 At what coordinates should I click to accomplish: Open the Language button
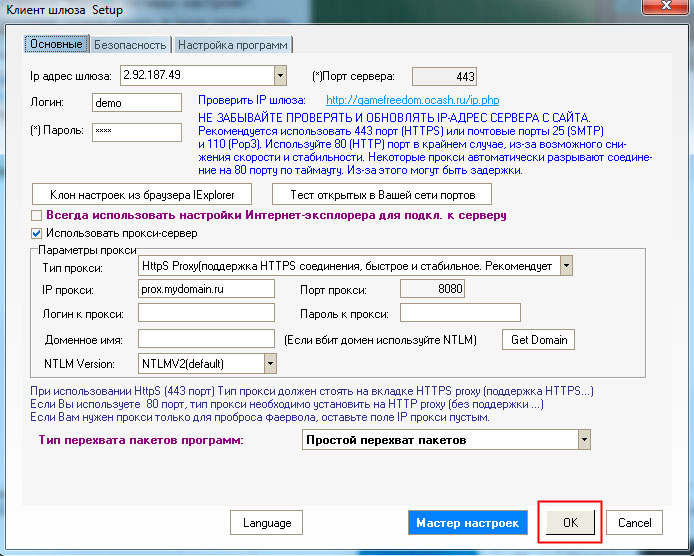click(x=266, y=523)
